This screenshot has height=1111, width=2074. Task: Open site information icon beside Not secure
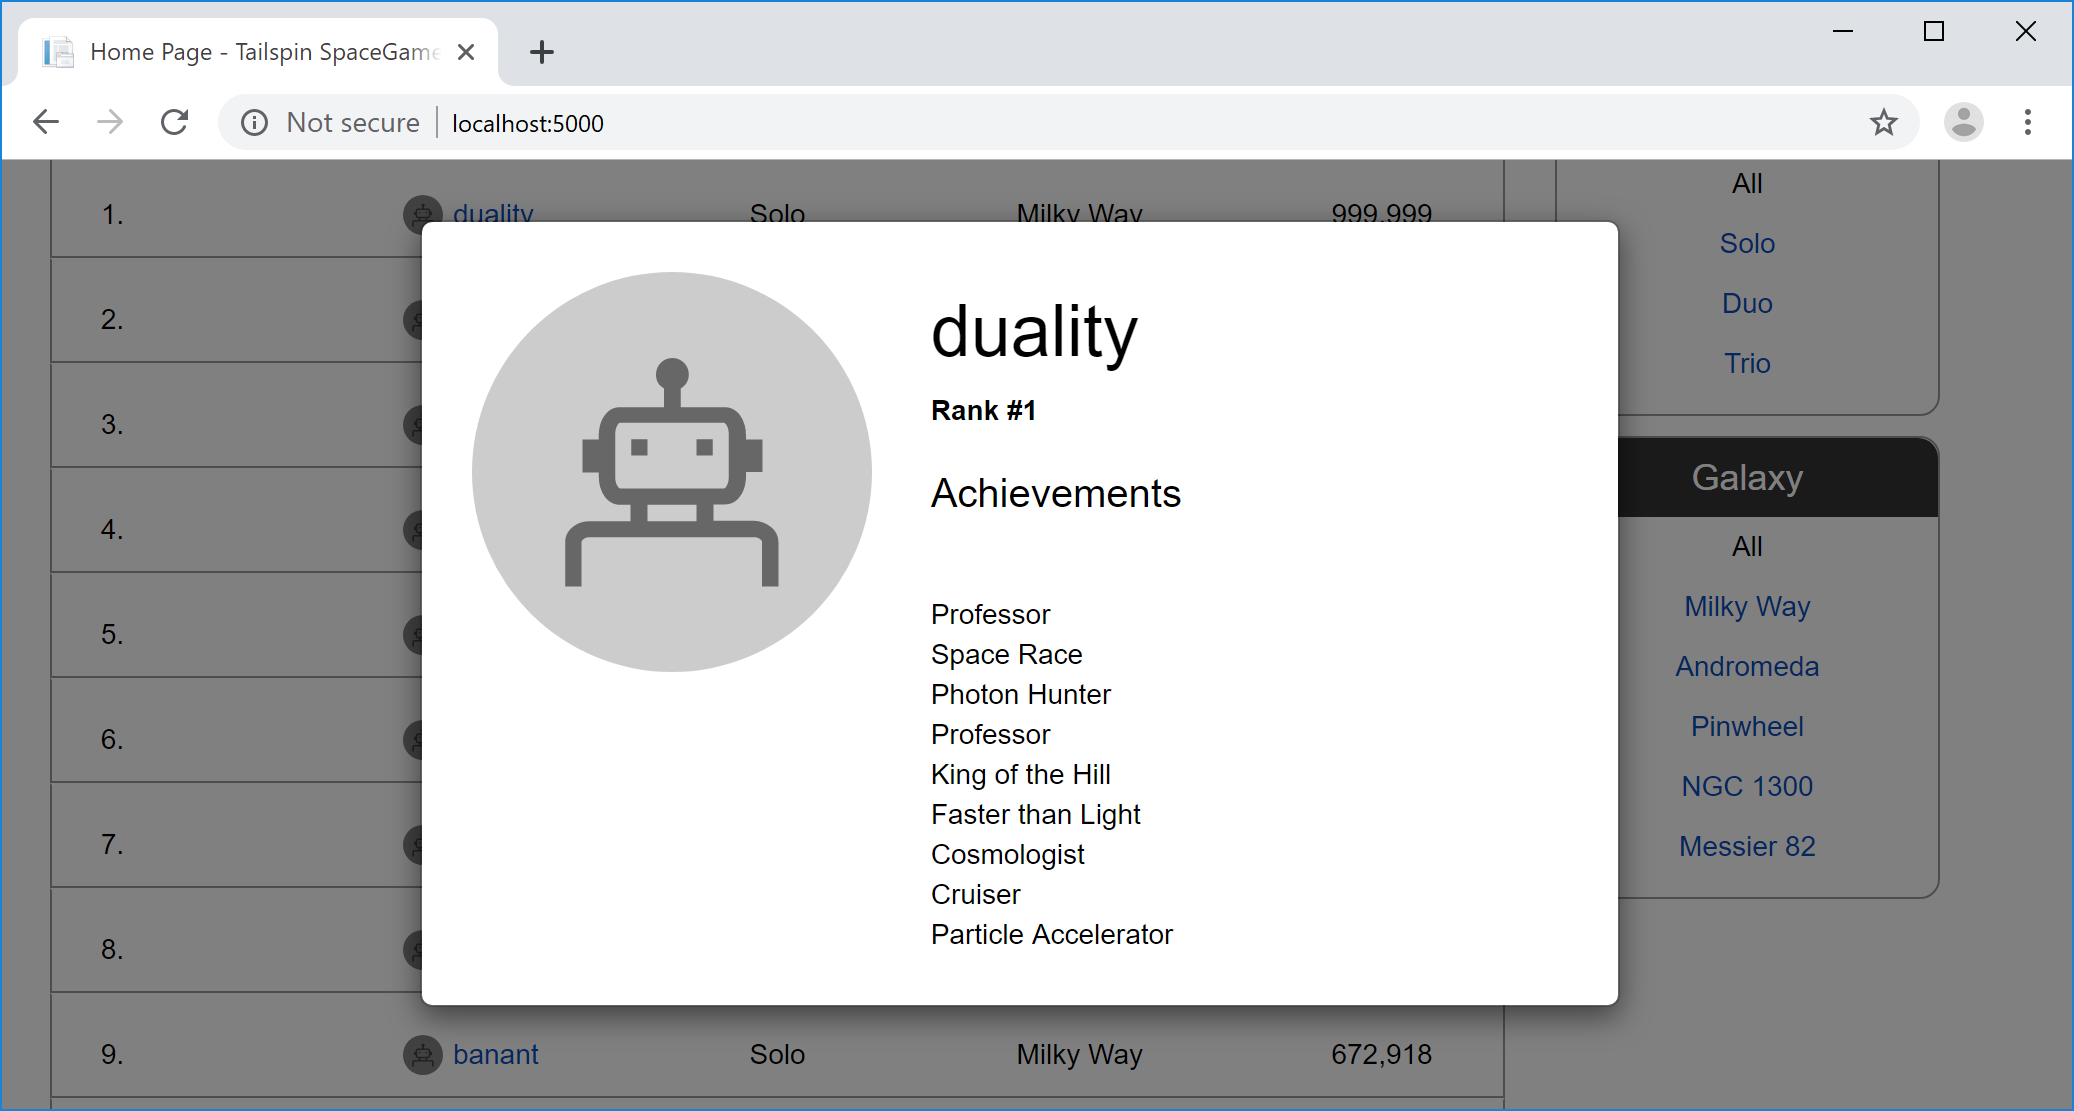point(255,122)
